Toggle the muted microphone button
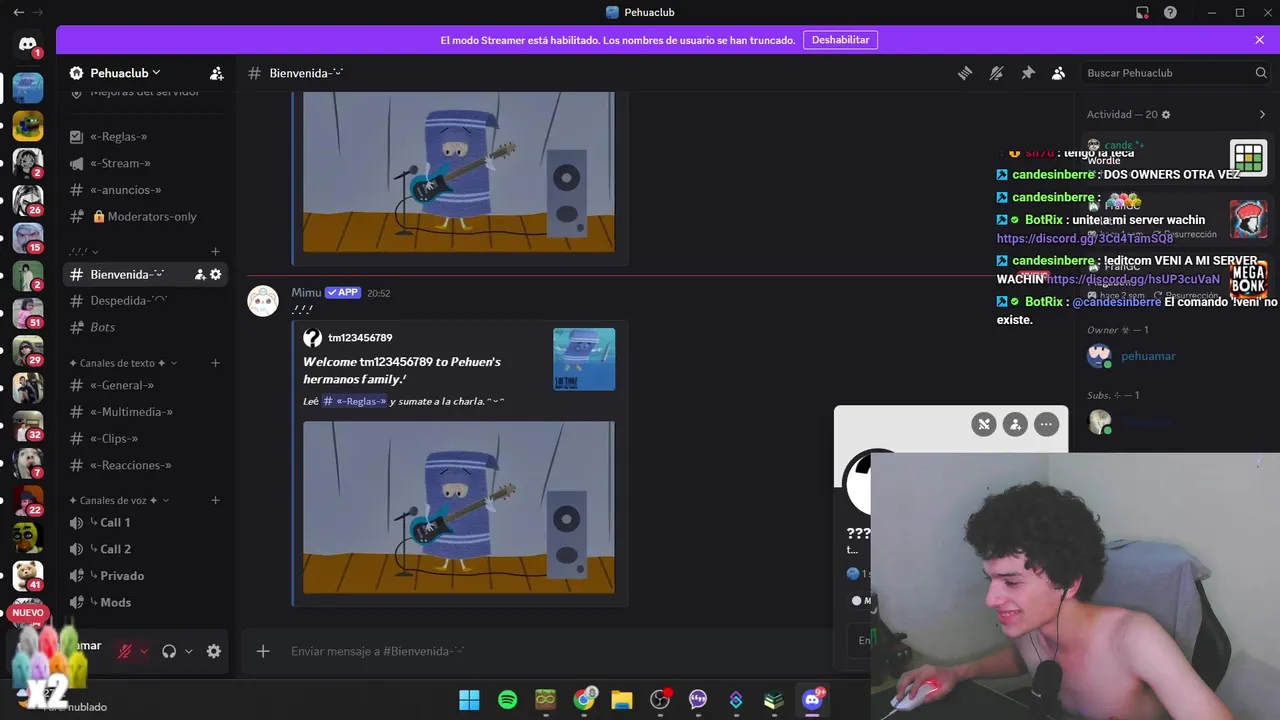Screen dimensions: 1280x720 [125, 651]
